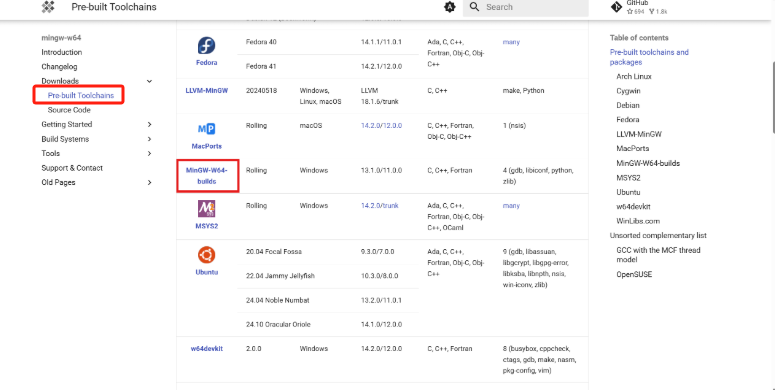
Task: Open the MinGW-W64-builds link
Action: [207, 176]
